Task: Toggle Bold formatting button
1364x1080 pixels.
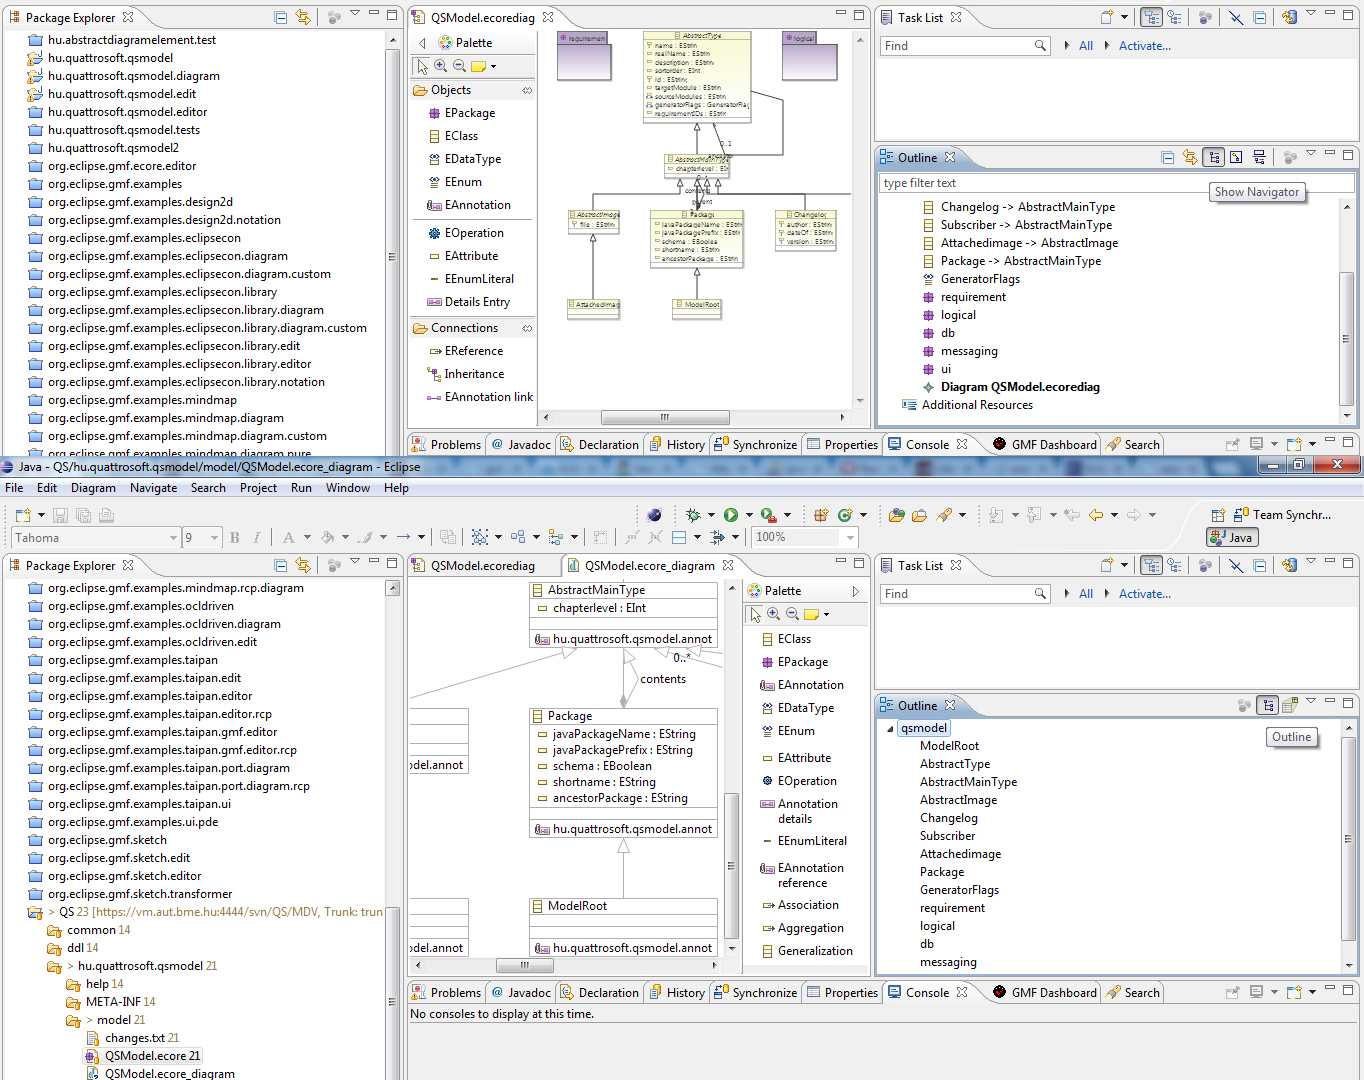Action: (x=235, y=537)
